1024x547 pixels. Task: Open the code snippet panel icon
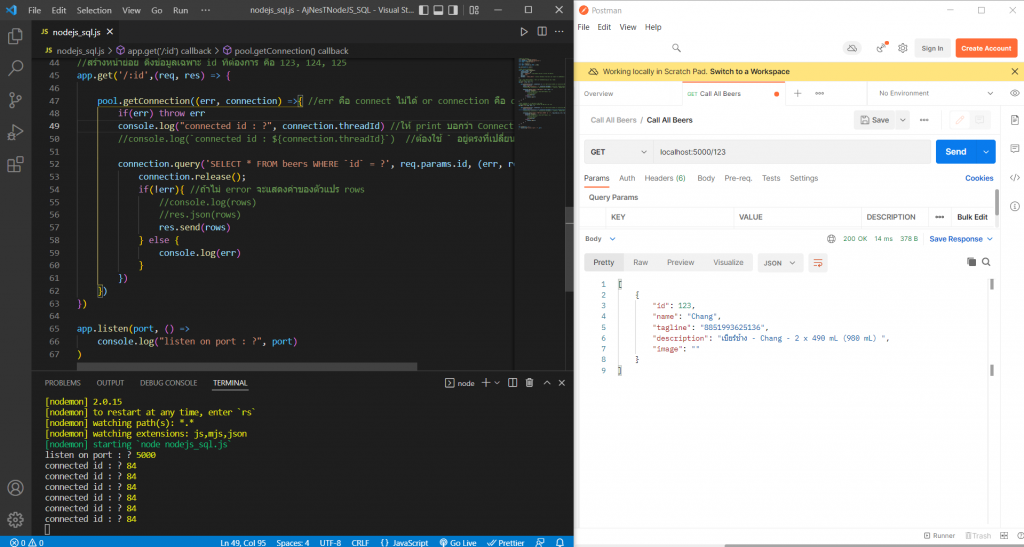(1015, 178)
